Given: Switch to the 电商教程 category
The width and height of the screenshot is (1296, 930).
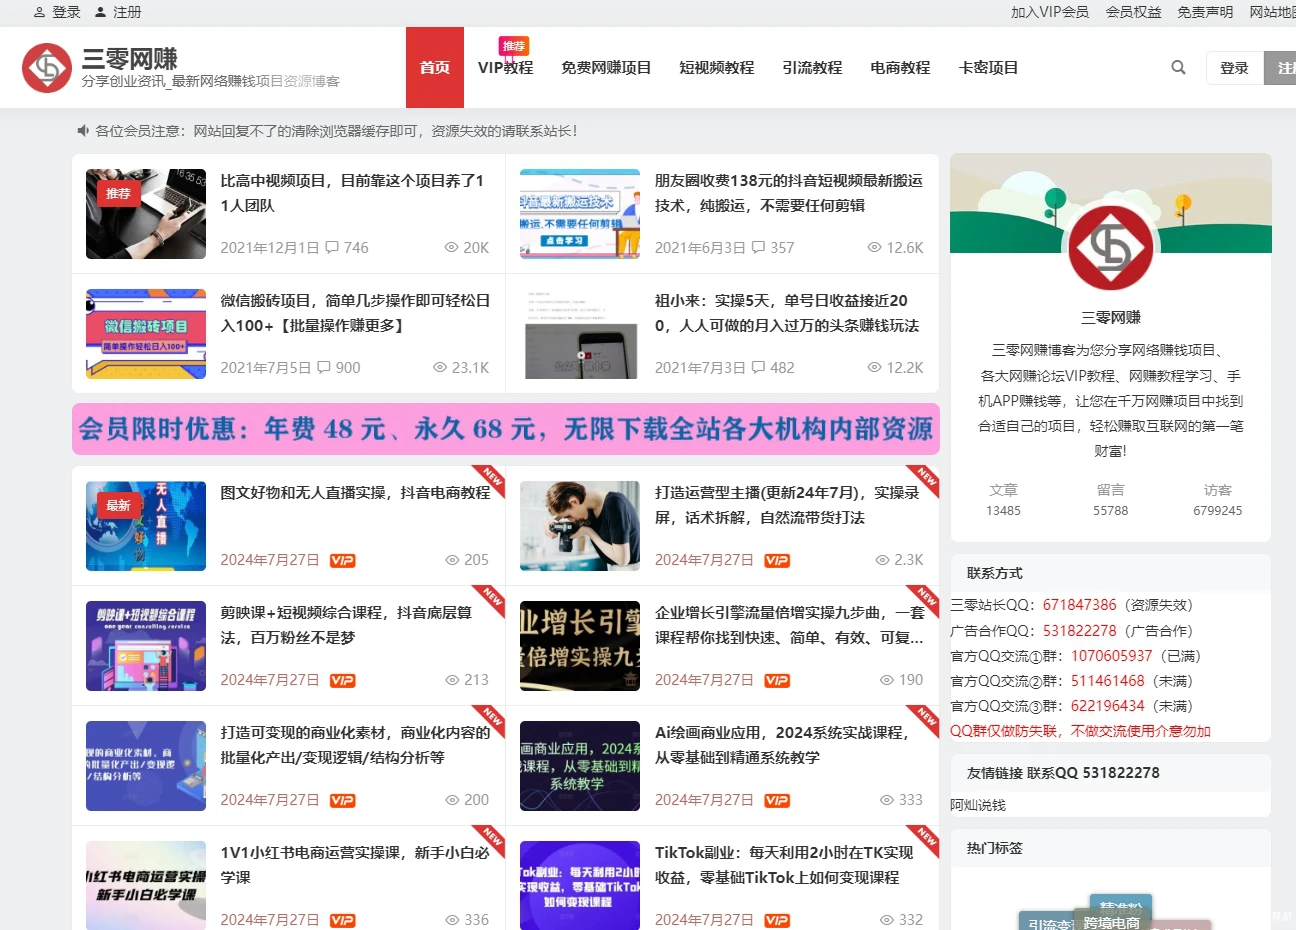Looking at the screenshot, I should click(899, 67).
